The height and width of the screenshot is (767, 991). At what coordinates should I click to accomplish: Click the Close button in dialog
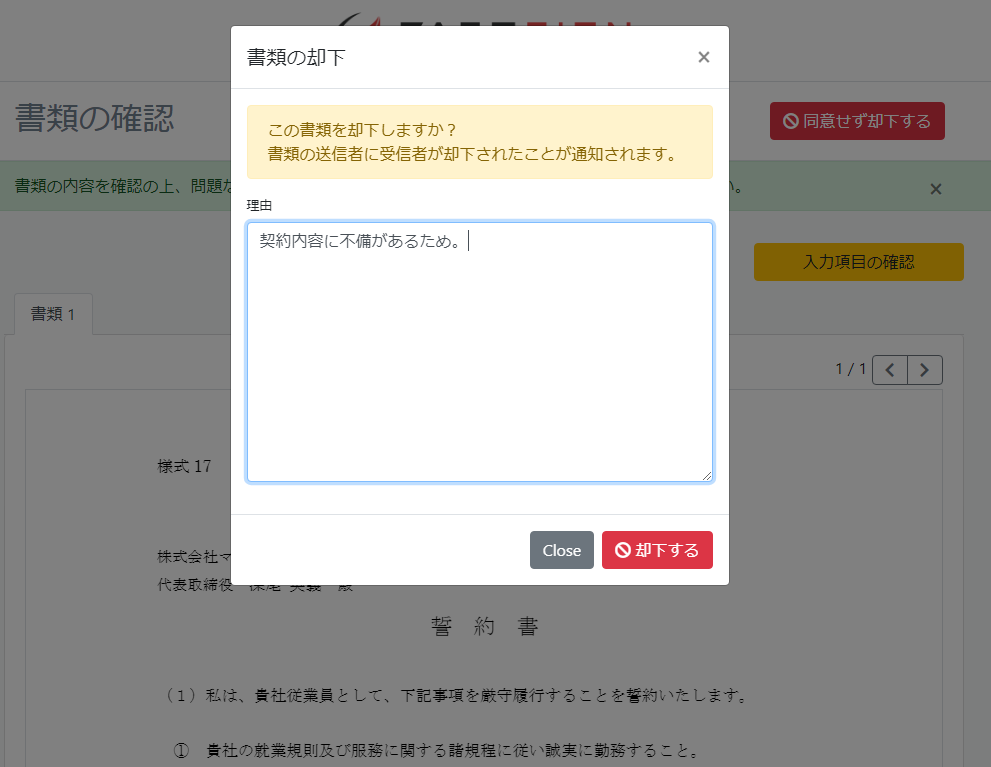(x=561, y=550)
